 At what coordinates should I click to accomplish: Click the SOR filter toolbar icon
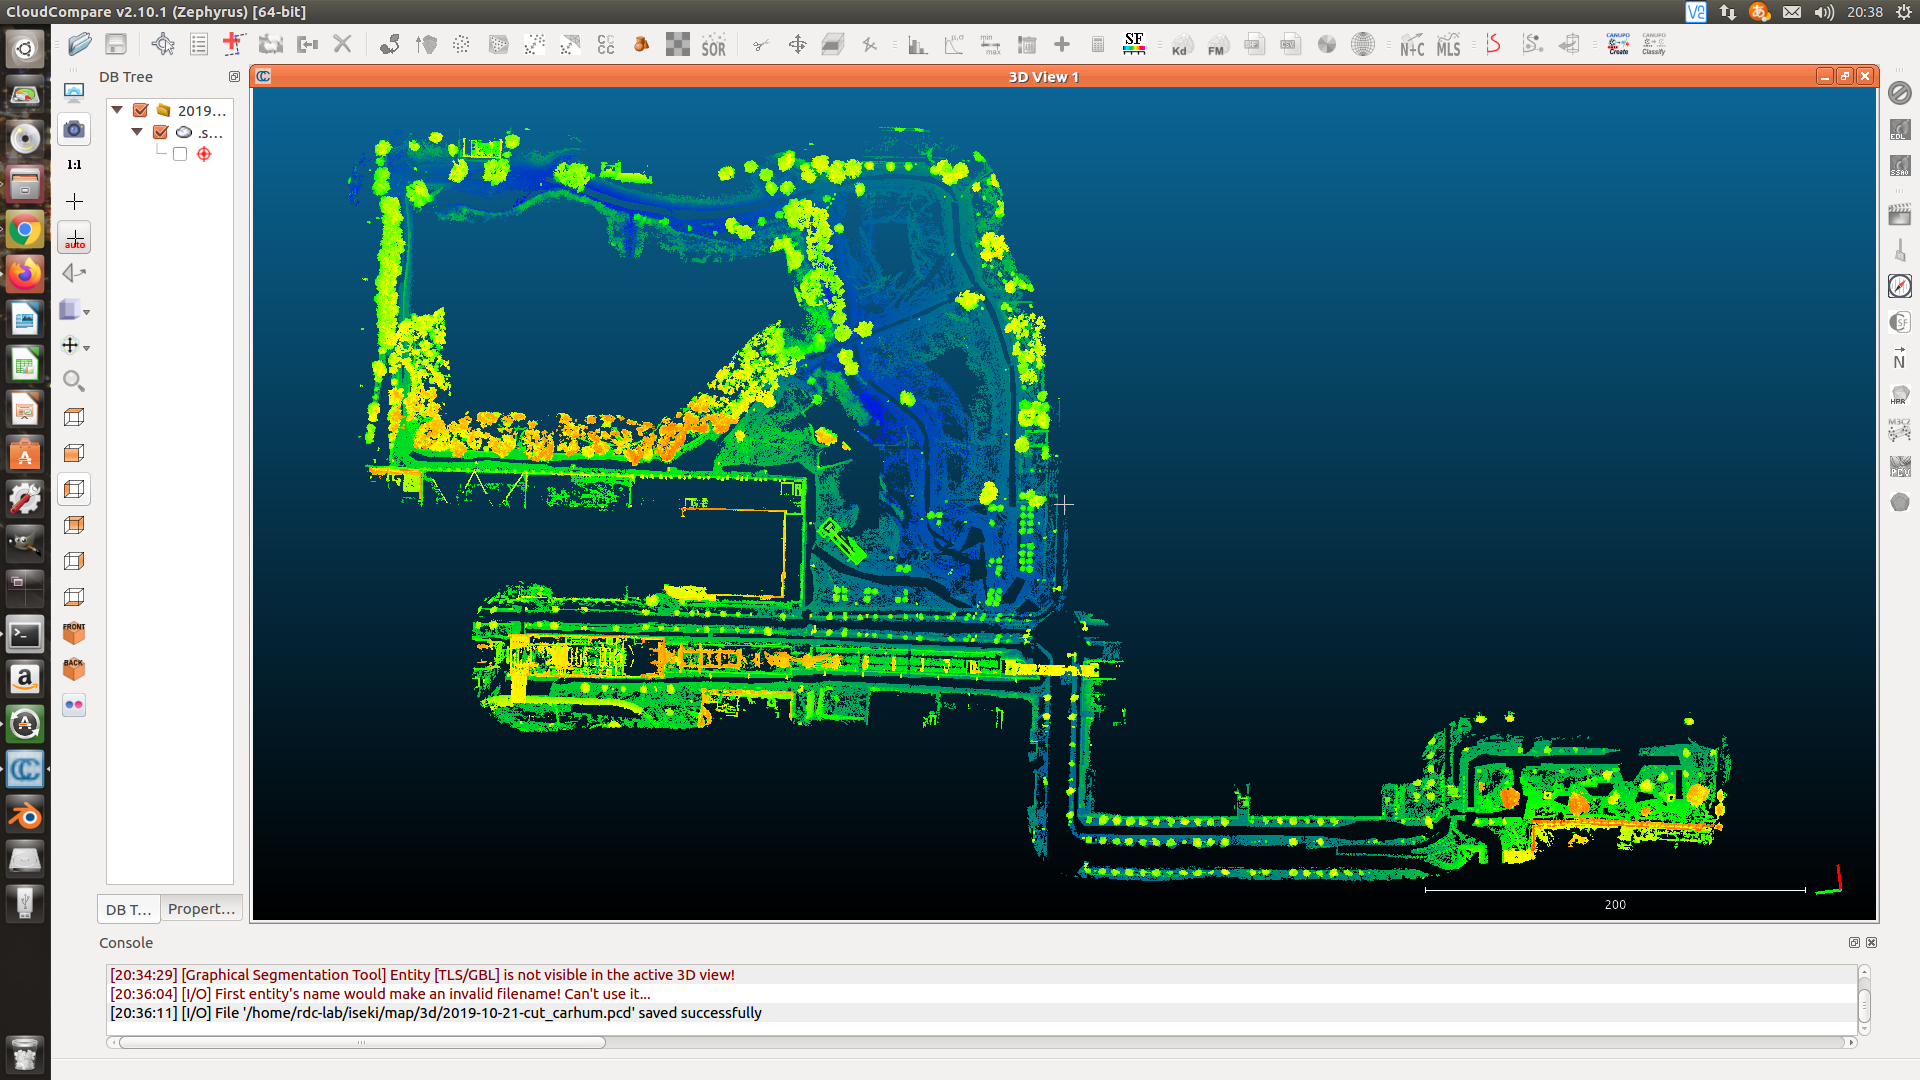714,45
